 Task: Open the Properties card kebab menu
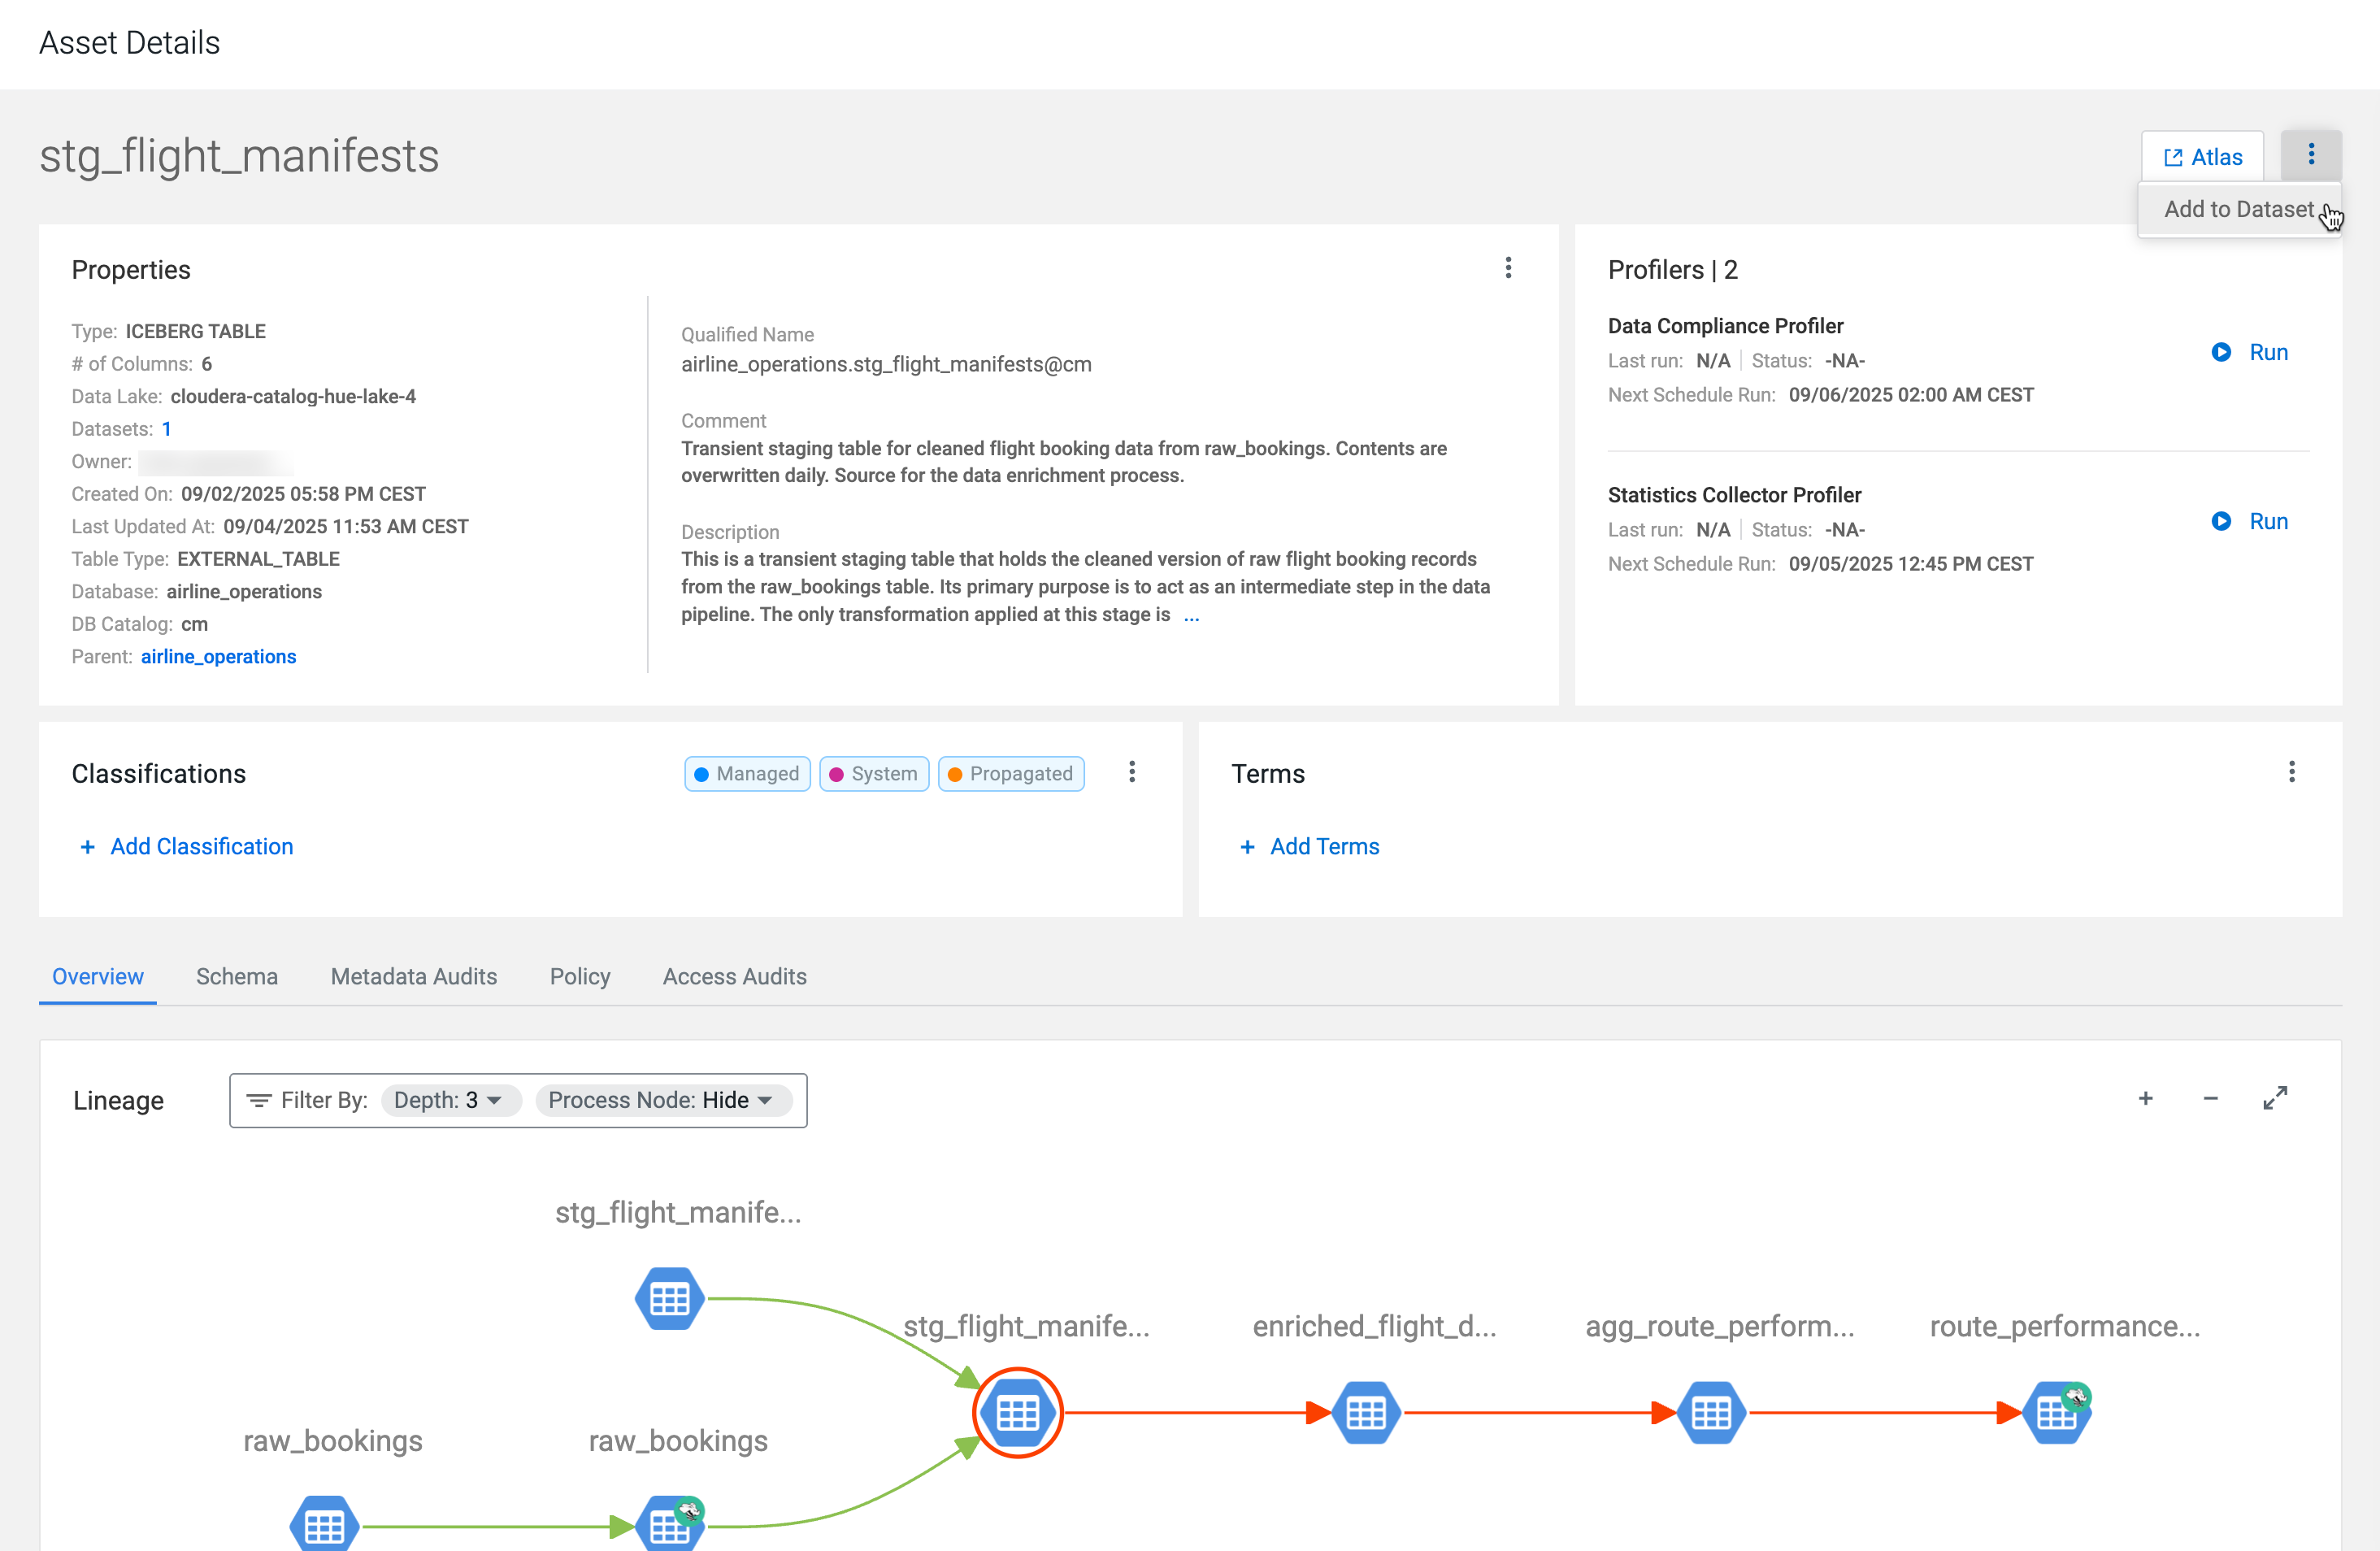pos(1508,268)
